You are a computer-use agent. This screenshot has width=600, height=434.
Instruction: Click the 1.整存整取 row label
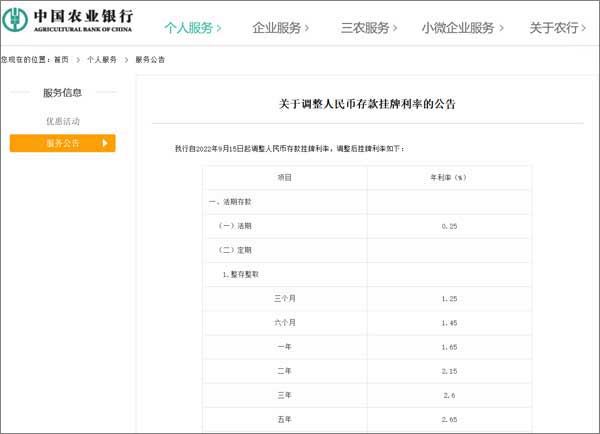(x=241, y=274)
